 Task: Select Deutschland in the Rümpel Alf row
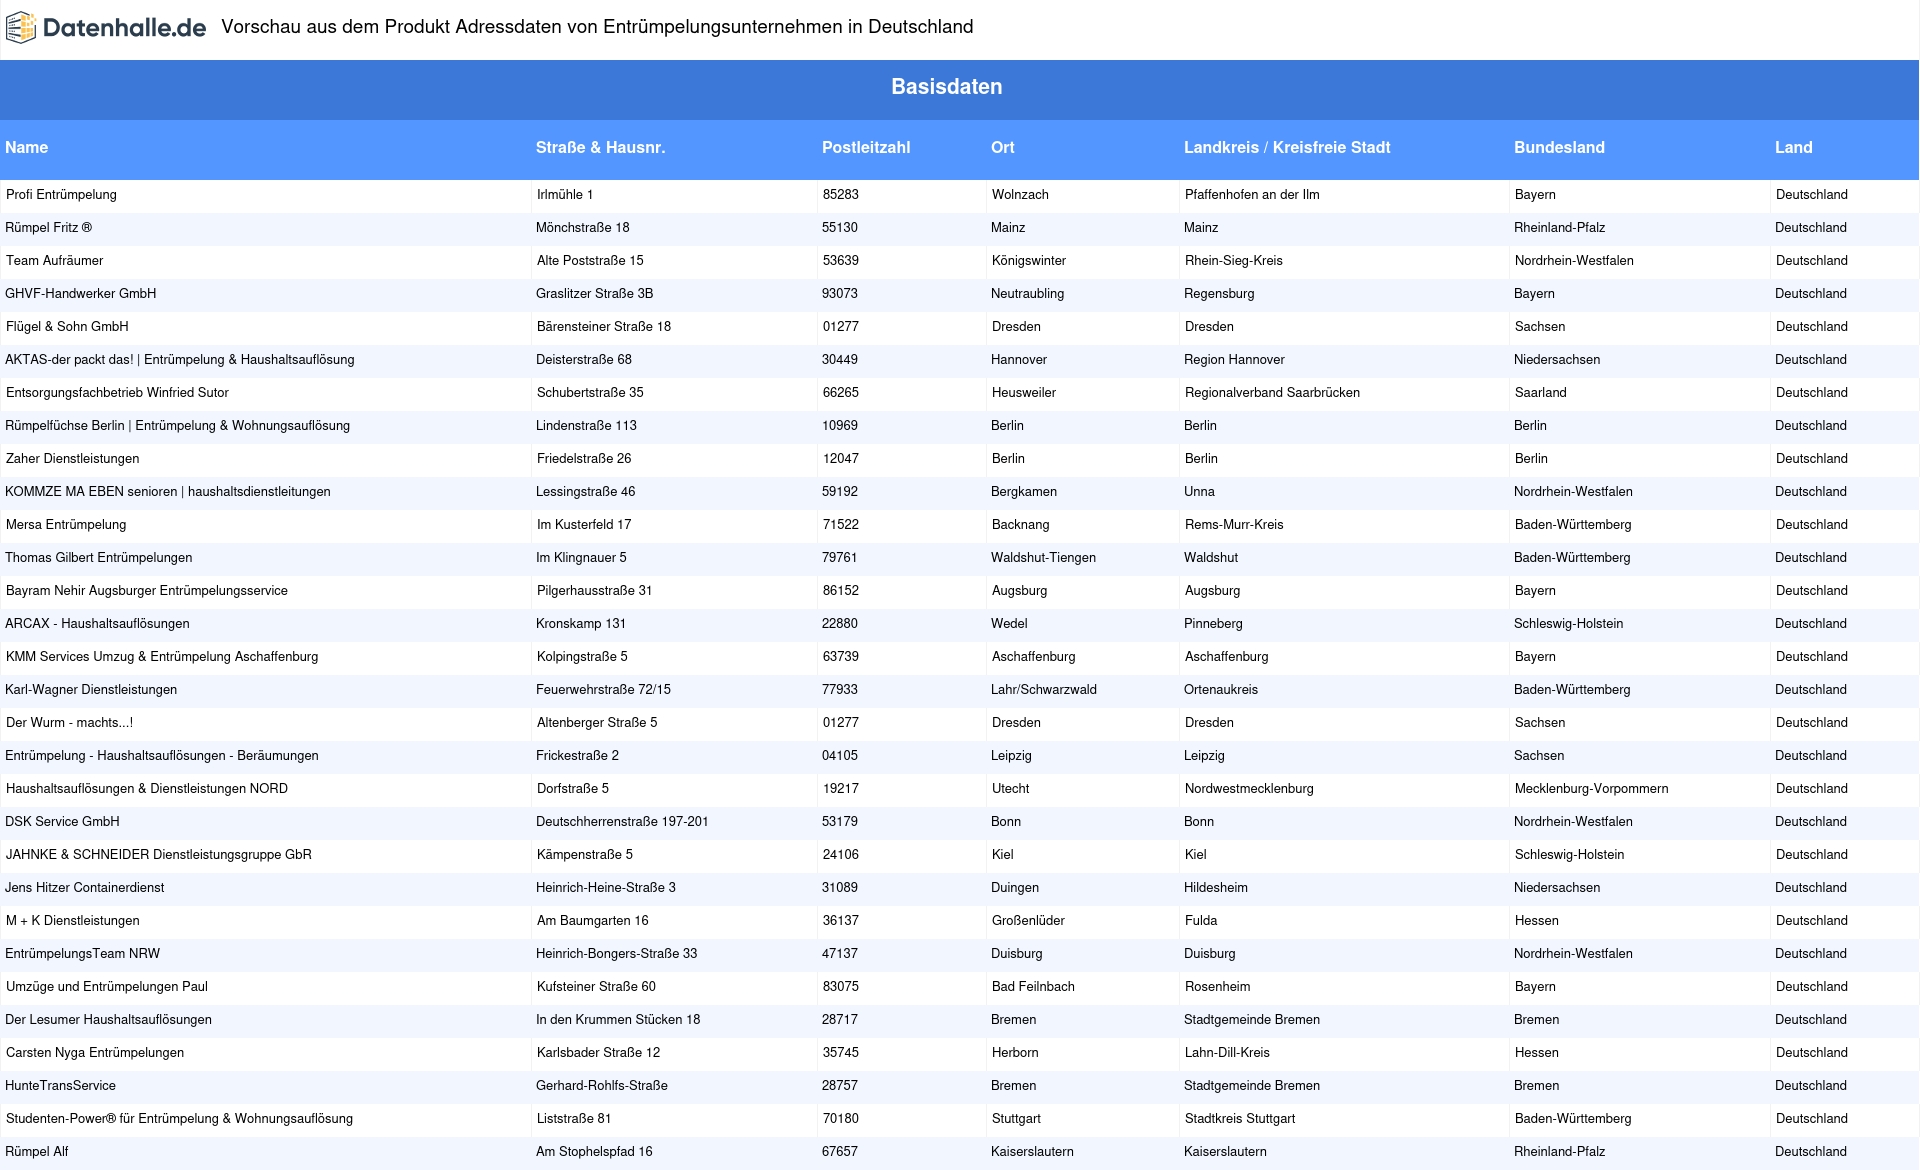(1811, 1152)
